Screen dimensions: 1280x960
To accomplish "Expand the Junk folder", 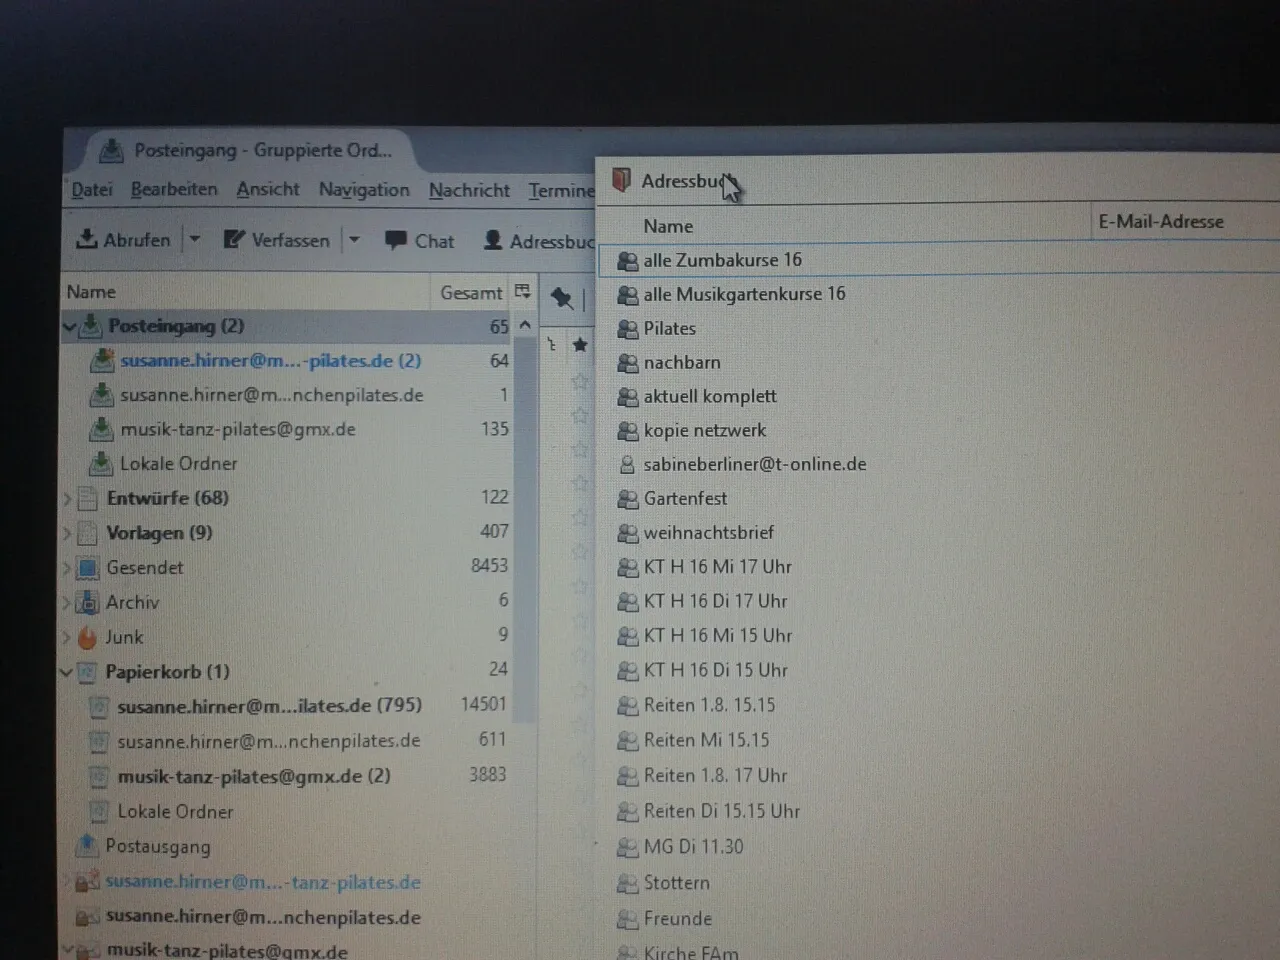I will tap(67, 637).
